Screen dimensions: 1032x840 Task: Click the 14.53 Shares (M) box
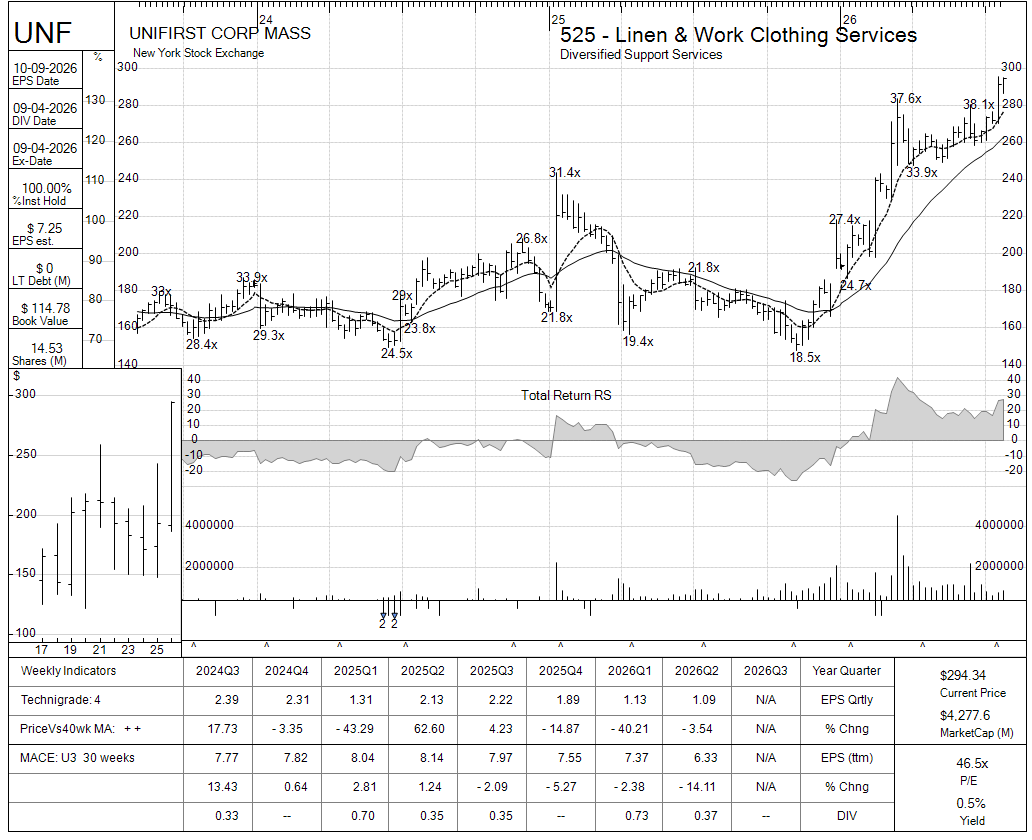(45, 349)
